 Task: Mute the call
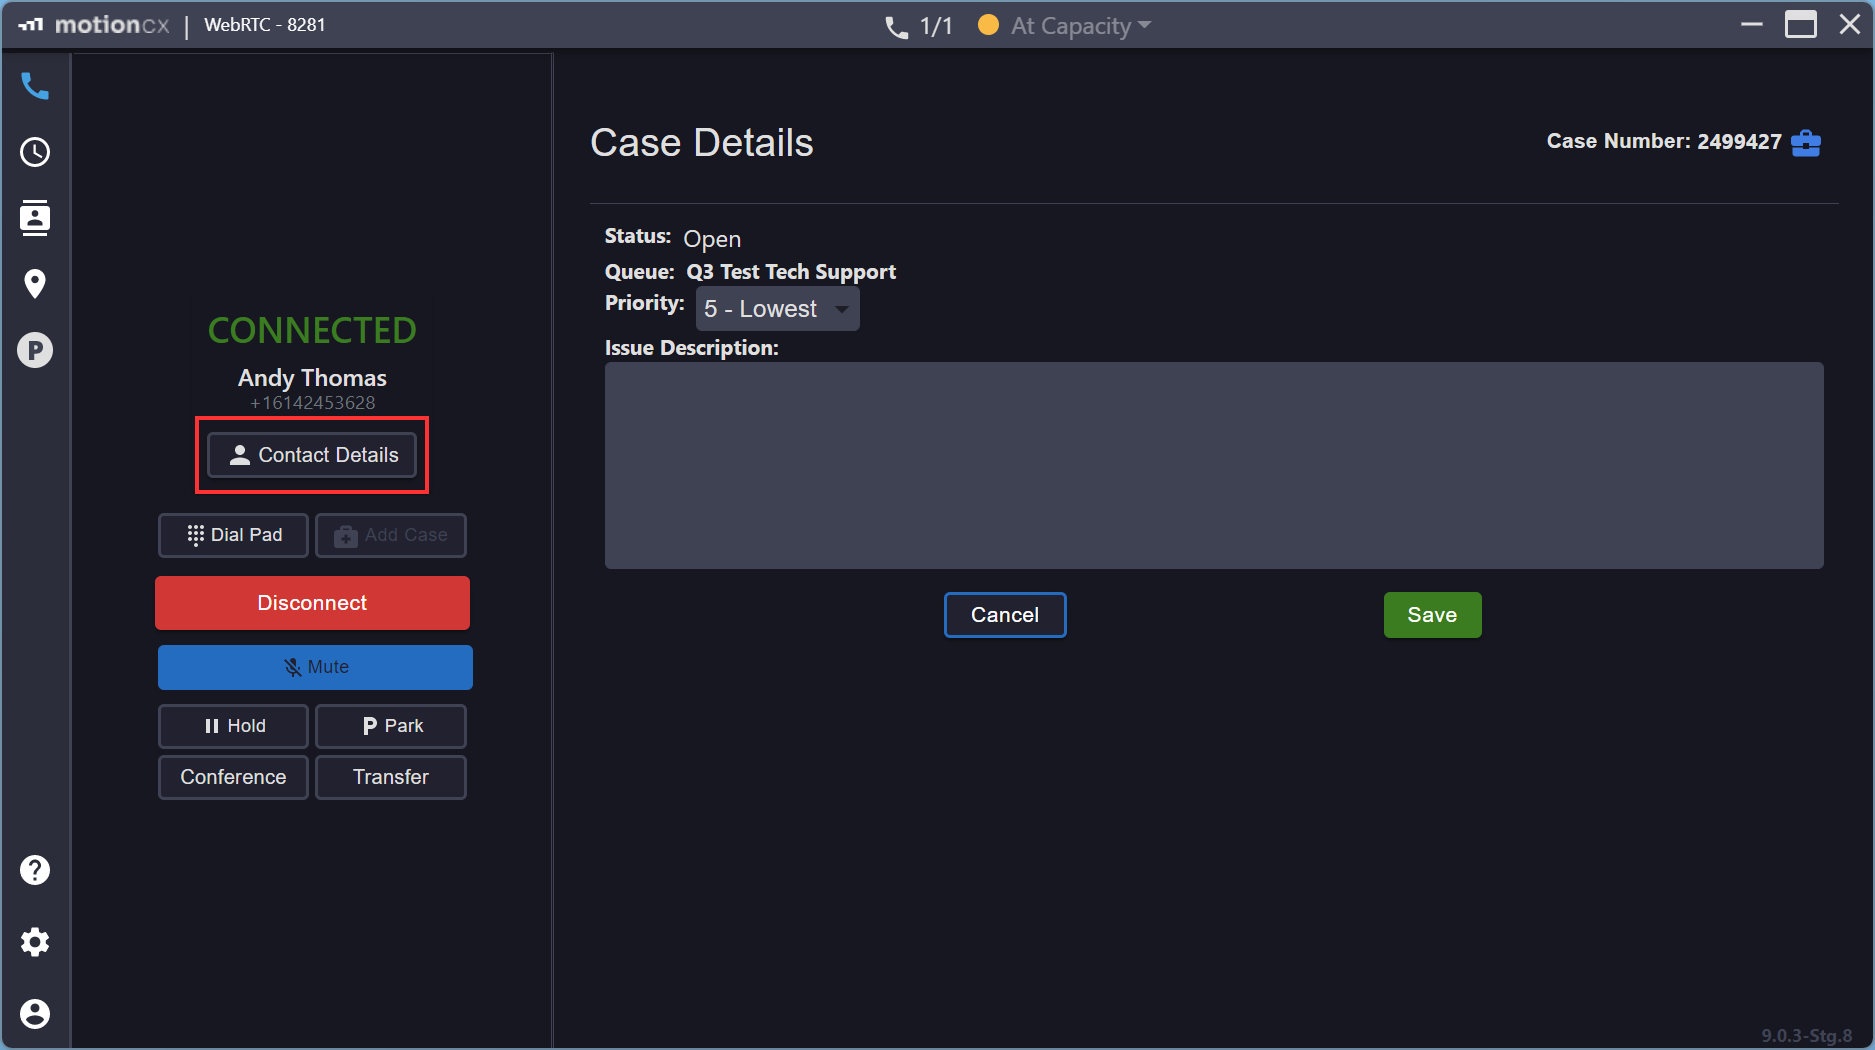[315, 667]
